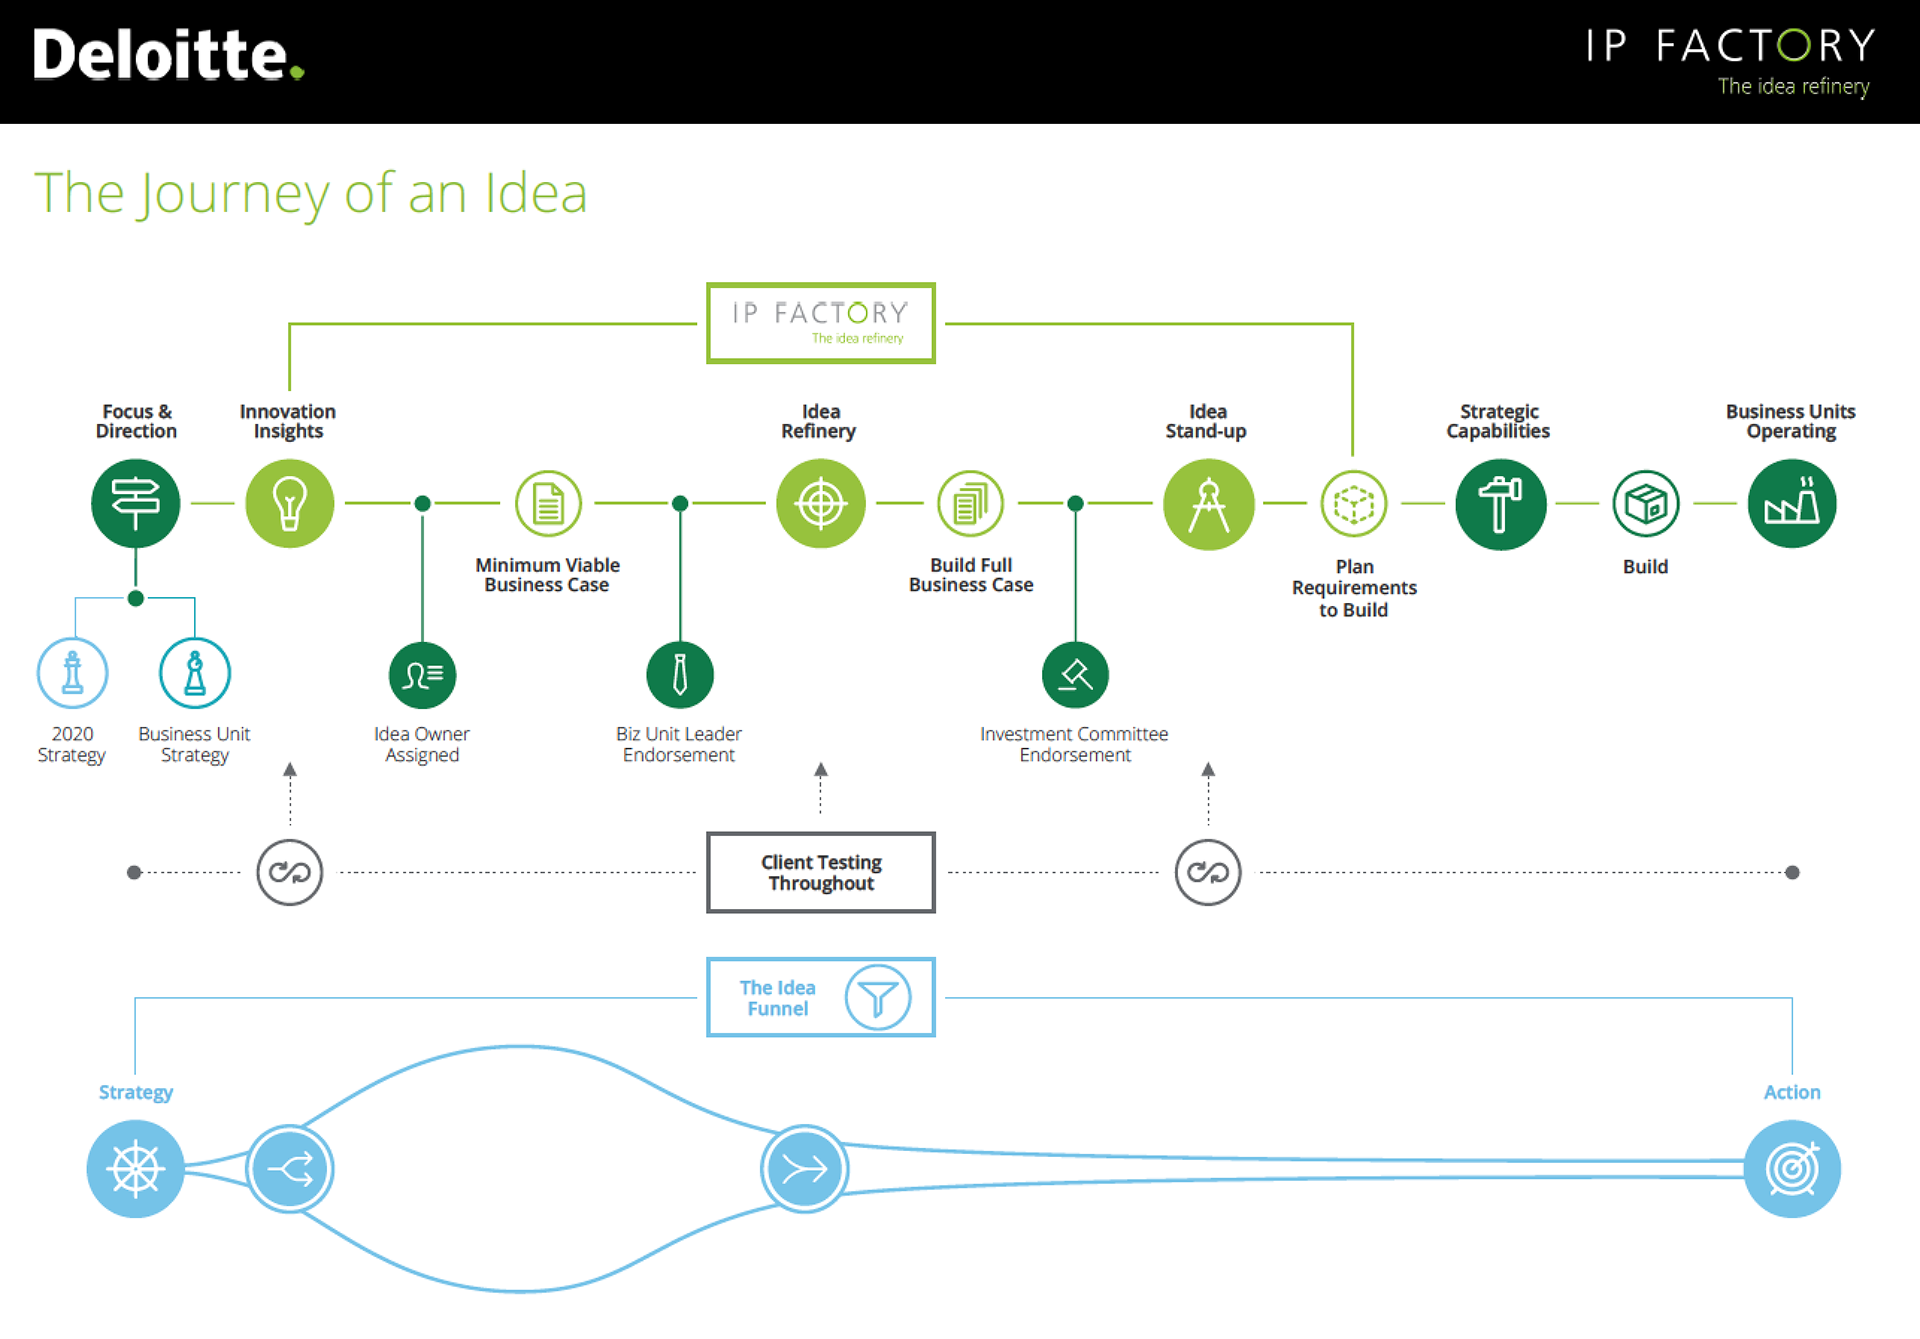This screenshot has height=1339, width=1920.
Task: Click the Build Full Business Case icon
Action: click(x=970, y=503)
